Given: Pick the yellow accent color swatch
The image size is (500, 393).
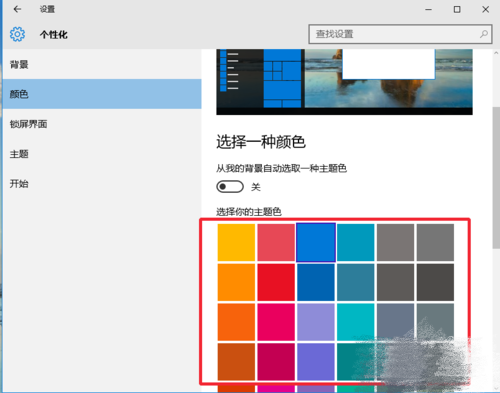Looking at the screenshot, I should click(x=236, y=242).
